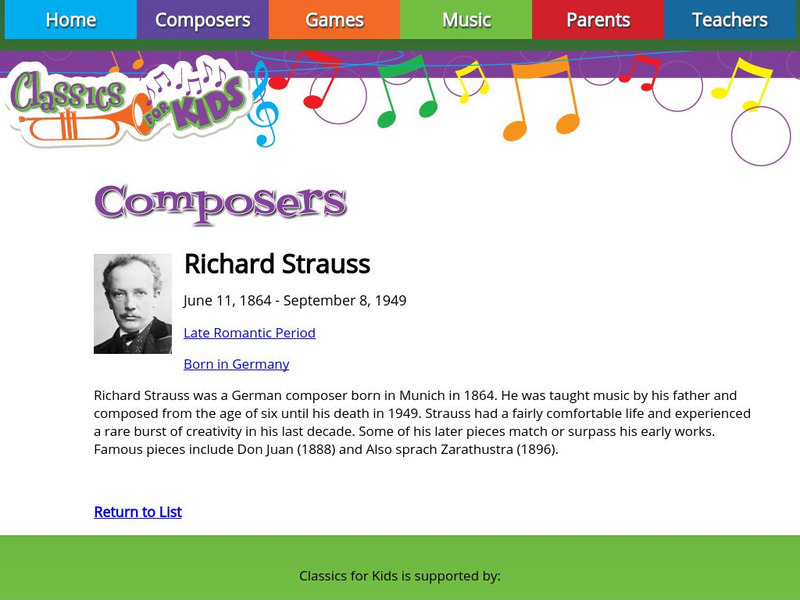Viewport: 800px width, 600px height.
Task: Navigate to the Home tab
Action: point(69,19)
